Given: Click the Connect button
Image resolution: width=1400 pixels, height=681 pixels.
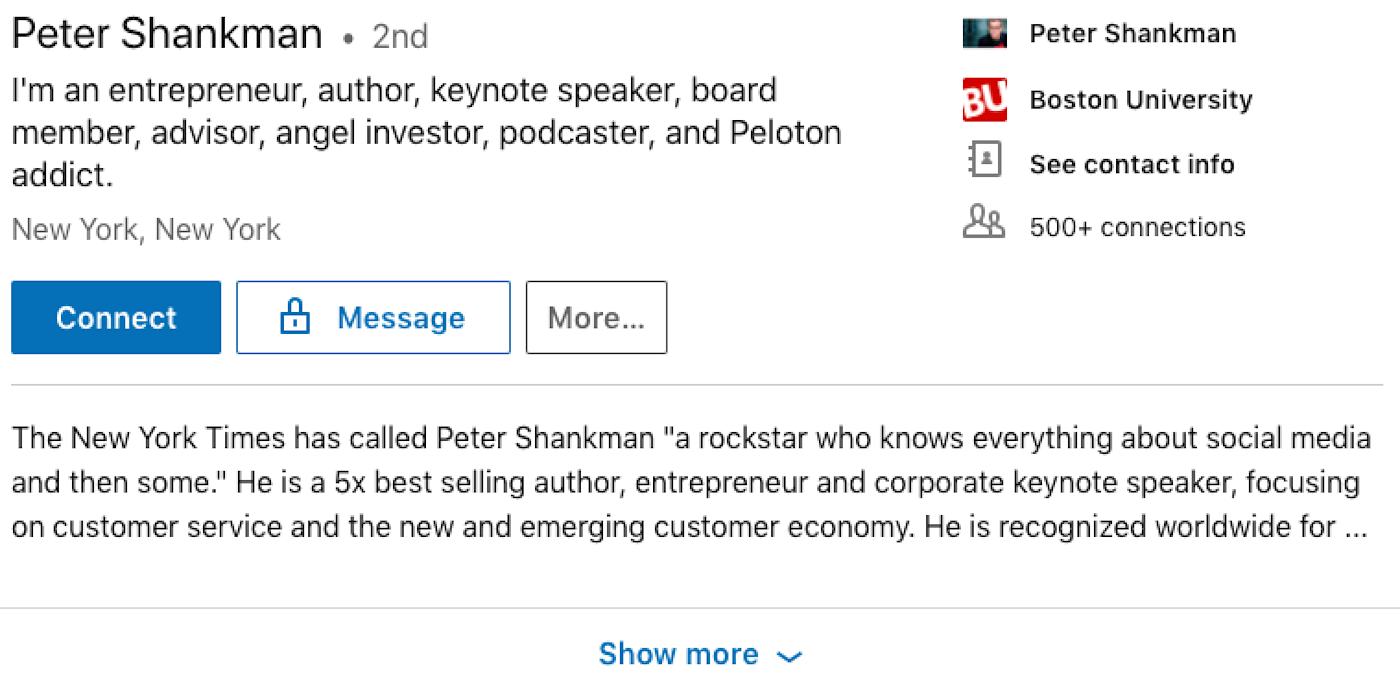Looking at the screenshot, I should pyautogui.click(x=116, y=318).
